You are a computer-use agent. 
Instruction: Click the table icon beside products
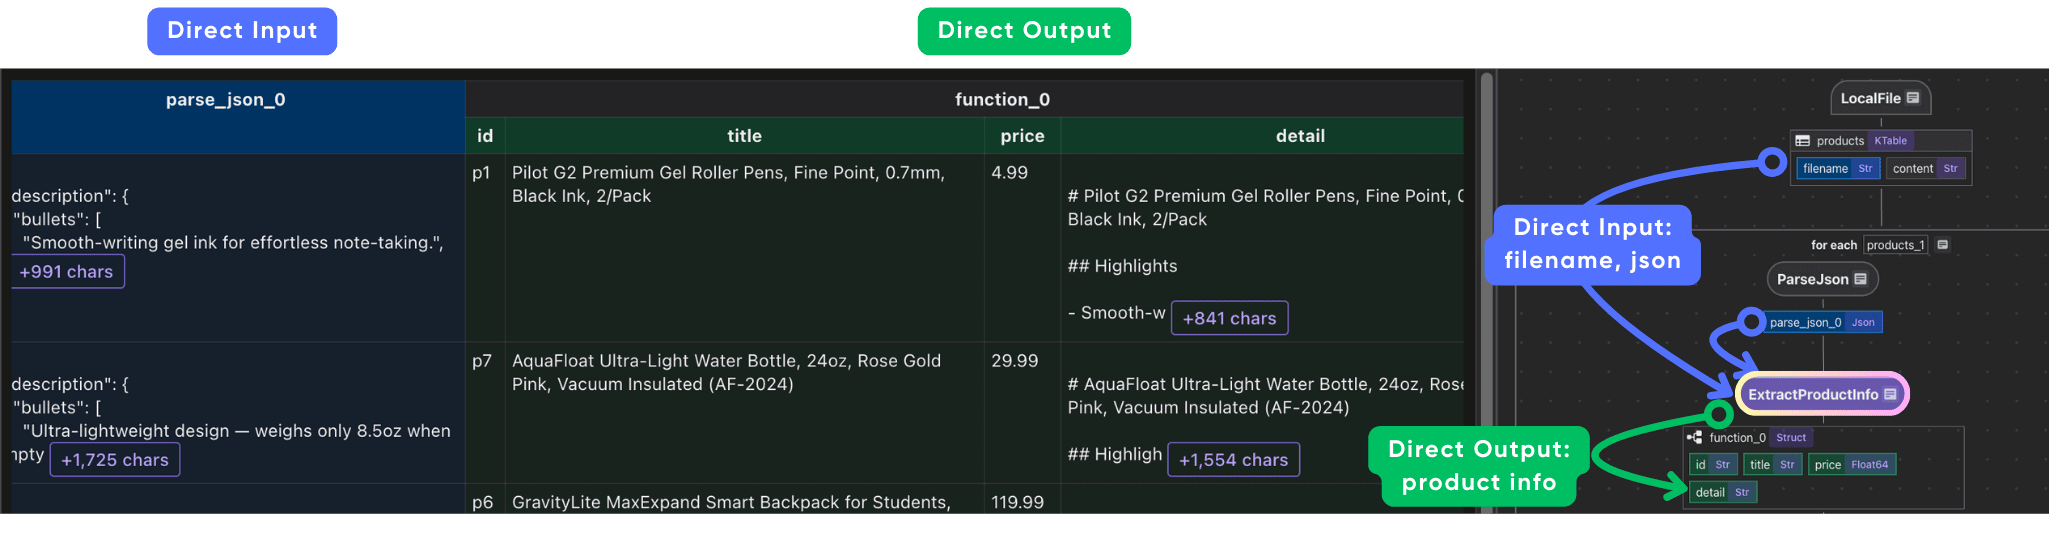tap(1803, 141)
